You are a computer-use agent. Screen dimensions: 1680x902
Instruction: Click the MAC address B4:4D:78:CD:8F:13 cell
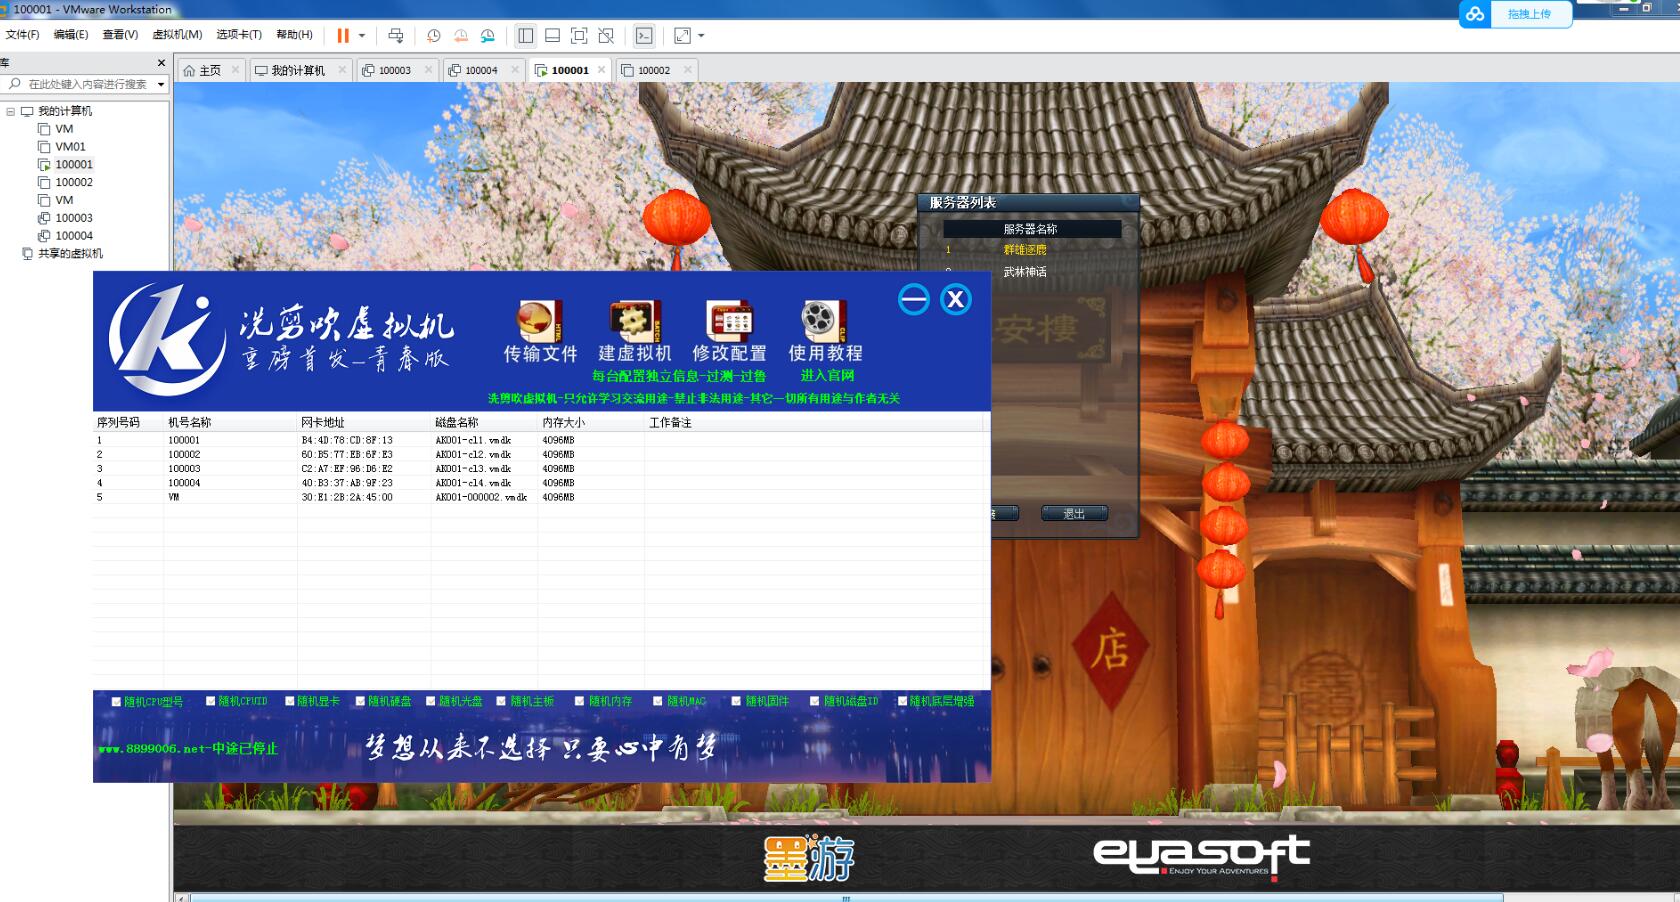(347, 441)
